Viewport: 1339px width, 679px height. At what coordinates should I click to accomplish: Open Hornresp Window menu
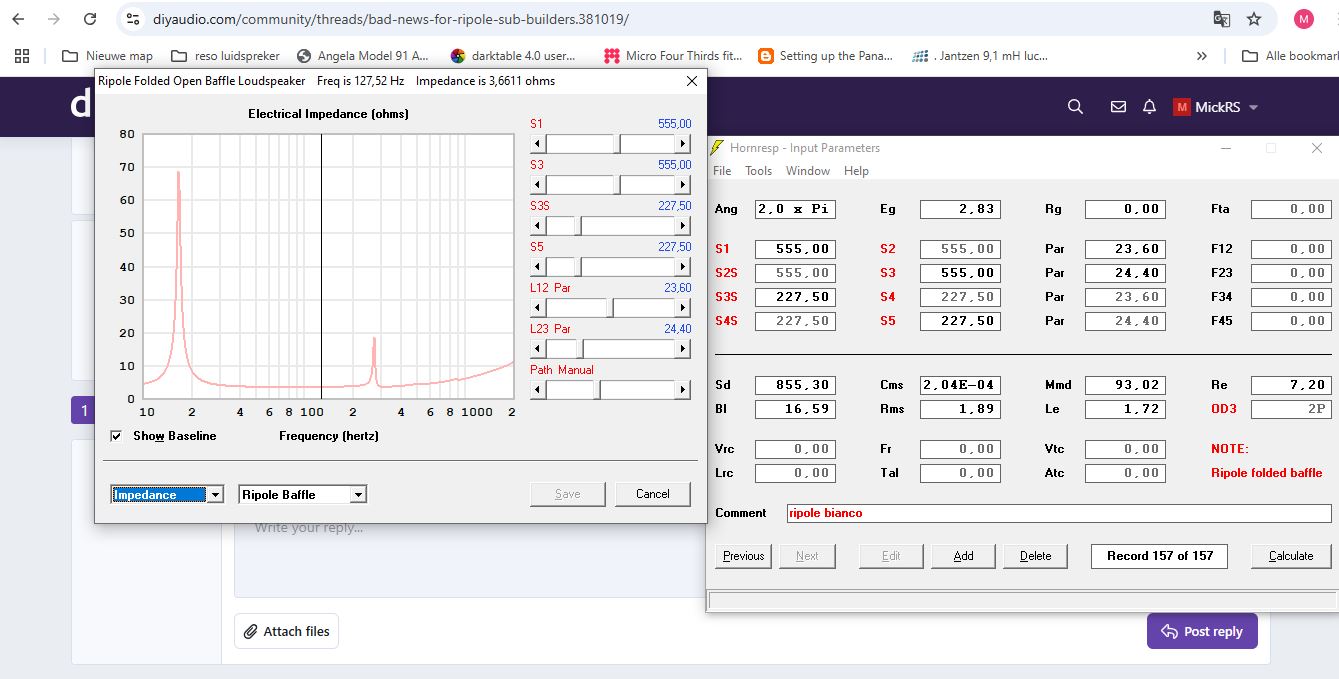(808, 171)
